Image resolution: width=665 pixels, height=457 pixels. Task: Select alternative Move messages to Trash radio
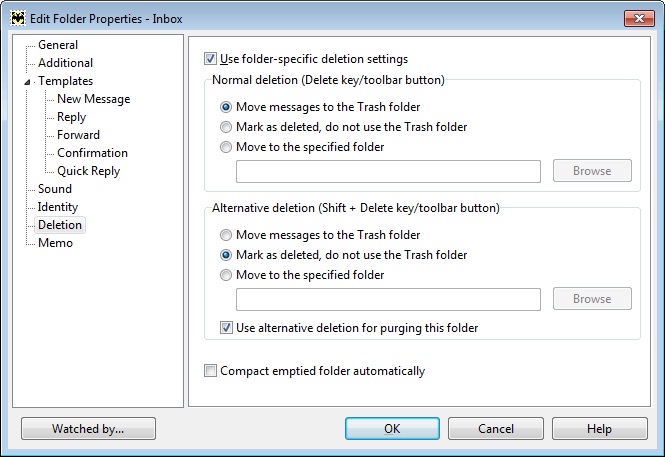[226, 235]
